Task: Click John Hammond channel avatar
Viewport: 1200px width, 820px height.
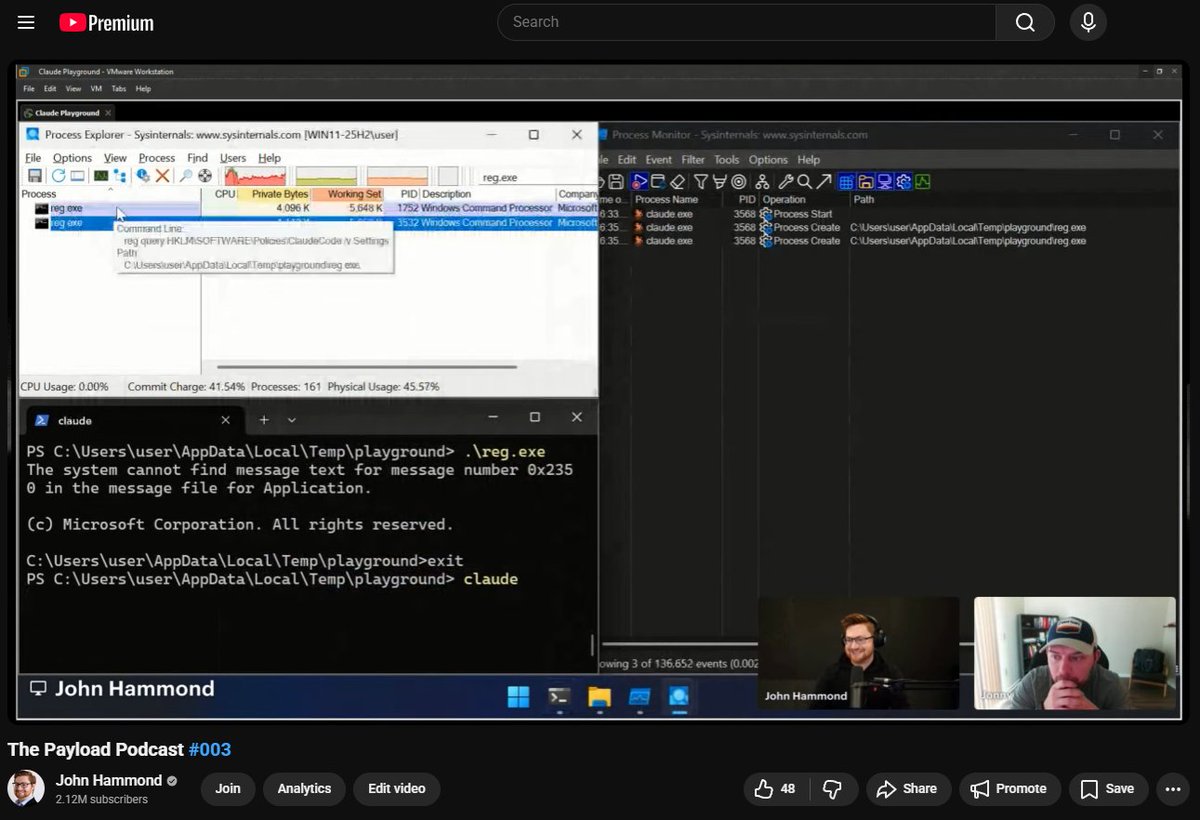Action: click(26, 788)
